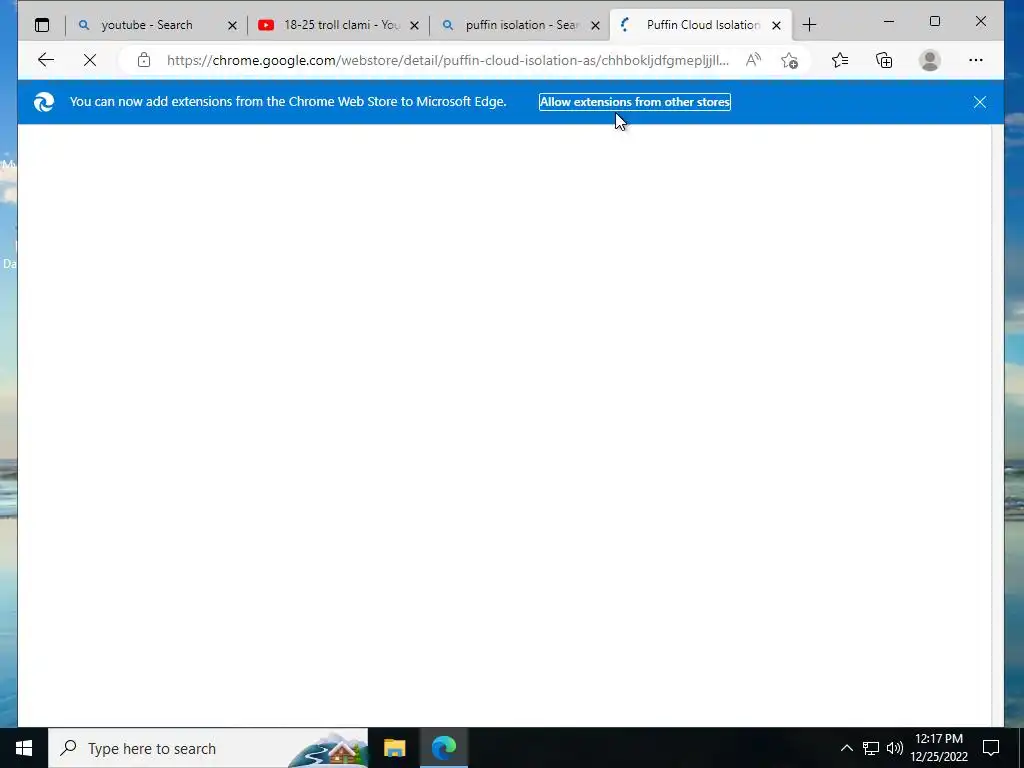This screenshot has height=768, width=1024.
Task: Close the puffin isolation search tab
Action: 595,25
